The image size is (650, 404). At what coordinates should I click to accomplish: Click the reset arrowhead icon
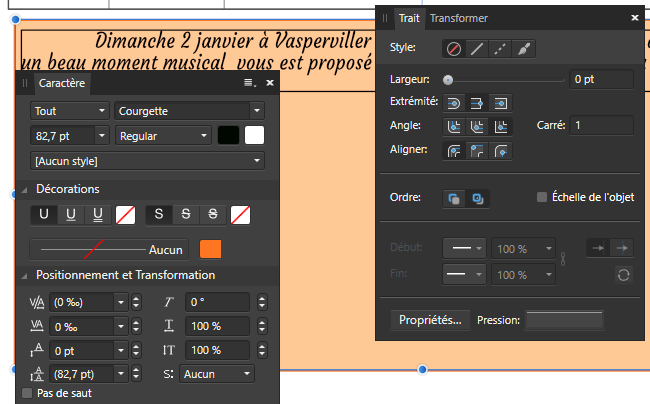[624, 275]
